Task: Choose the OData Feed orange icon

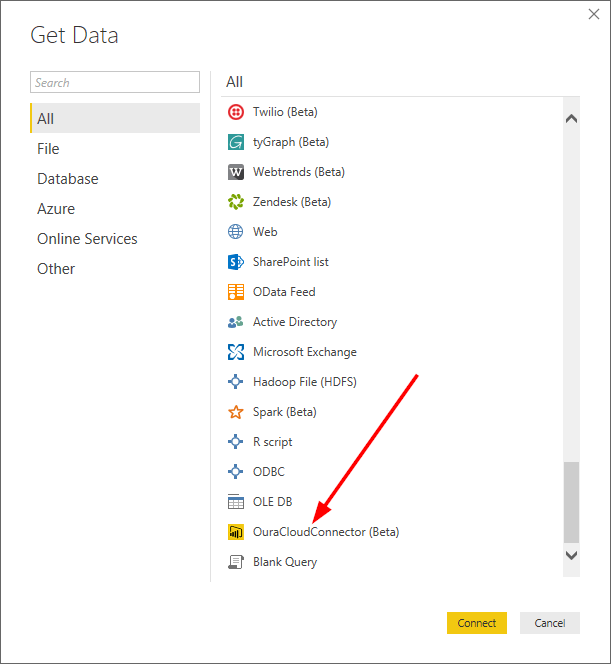Action: 235,292
